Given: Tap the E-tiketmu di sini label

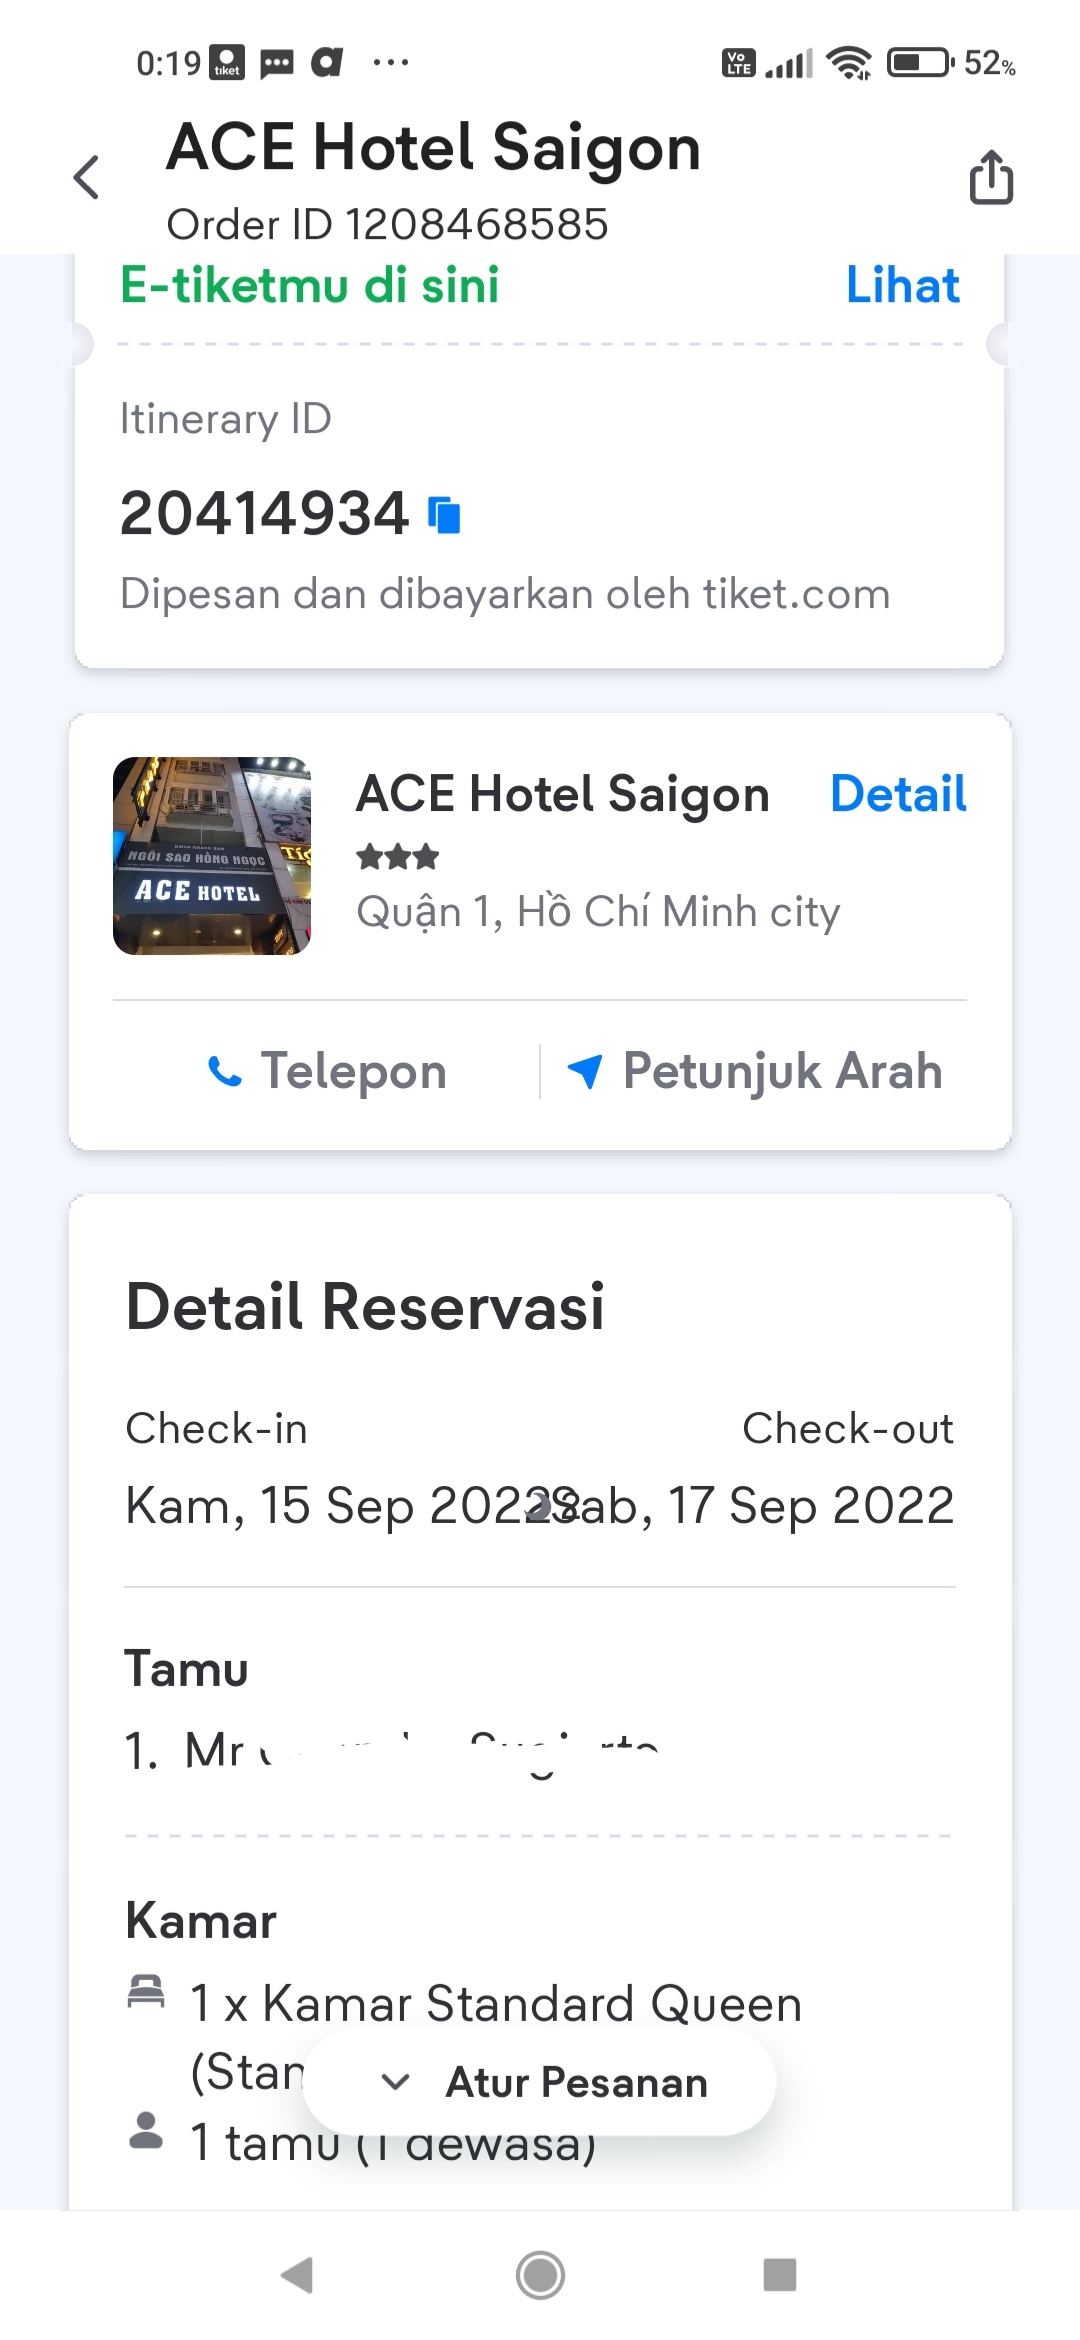Looking at the screenshot, I should pos(310,285).
